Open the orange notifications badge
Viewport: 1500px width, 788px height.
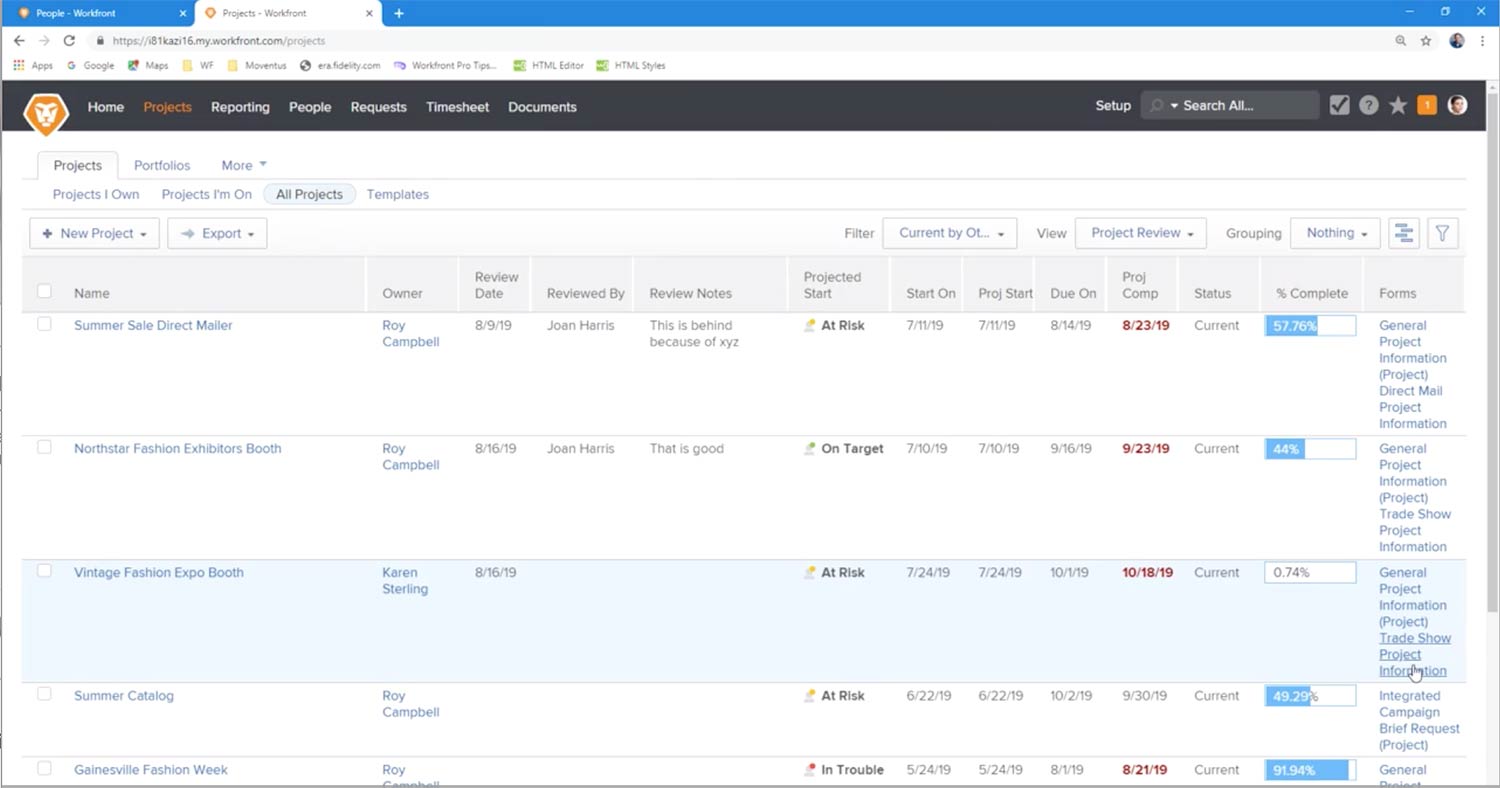tap(1427, 105)
